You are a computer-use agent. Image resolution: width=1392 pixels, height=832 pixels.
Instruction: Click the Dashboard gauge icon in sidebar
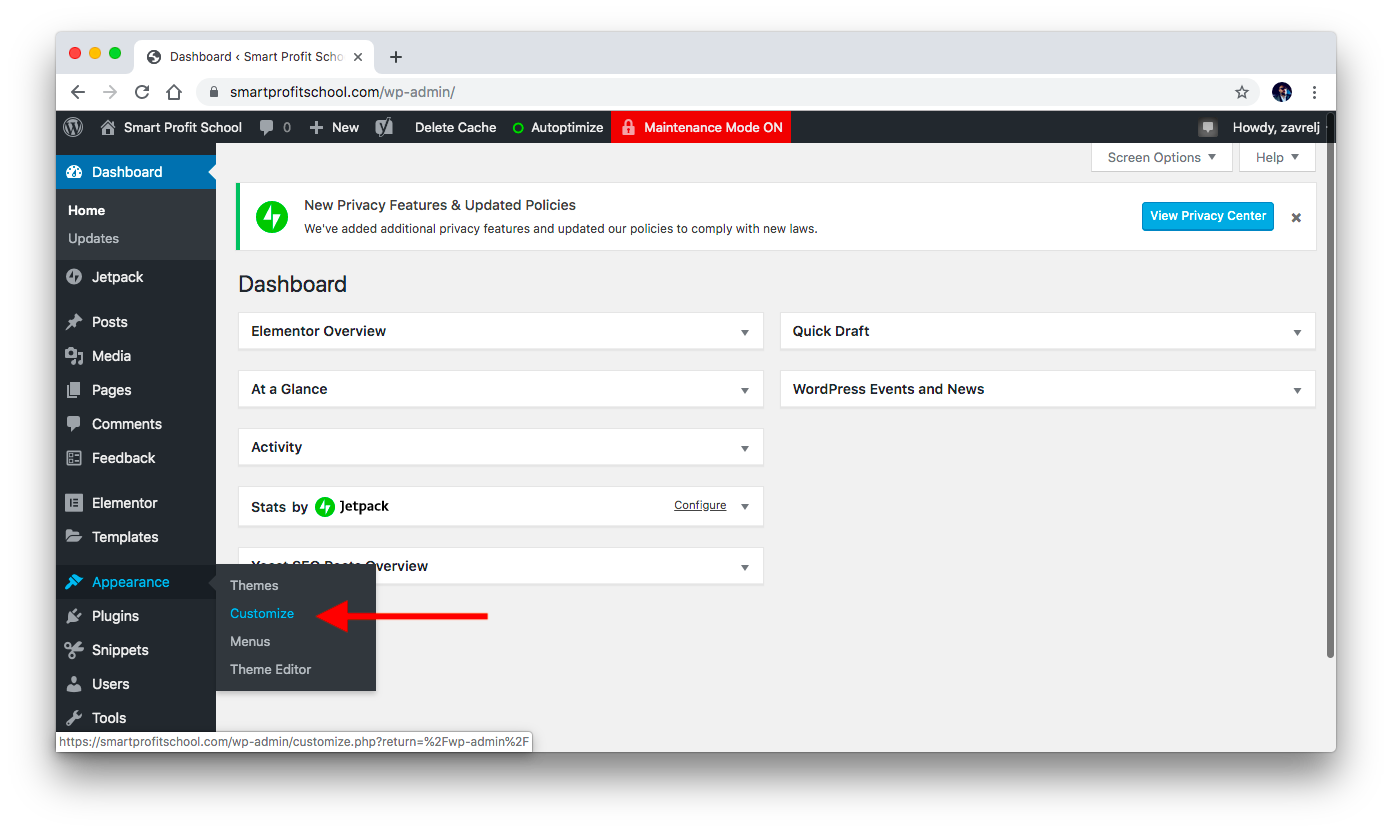coord(74,172)
